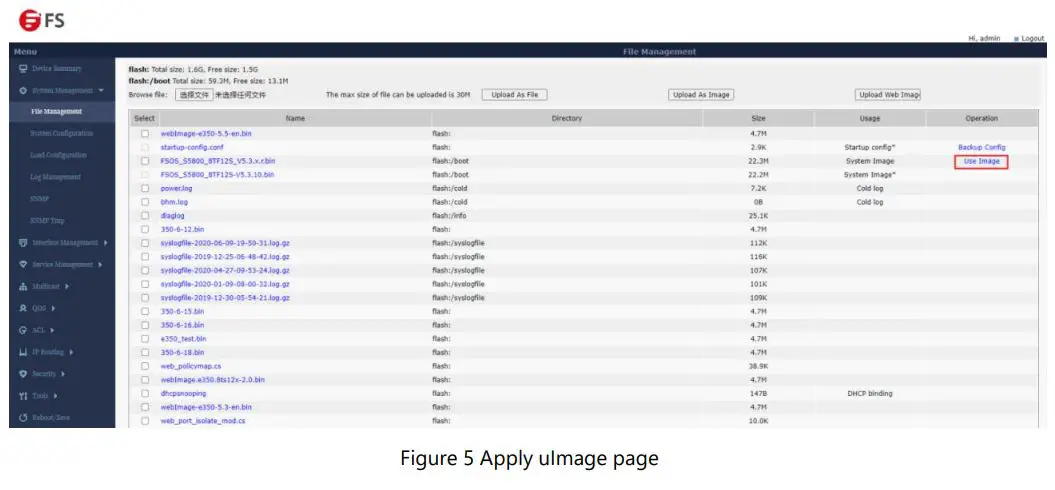The image size is (1055, 490).
Task: Click the Upload Web Image button
Action: point(888,95)
